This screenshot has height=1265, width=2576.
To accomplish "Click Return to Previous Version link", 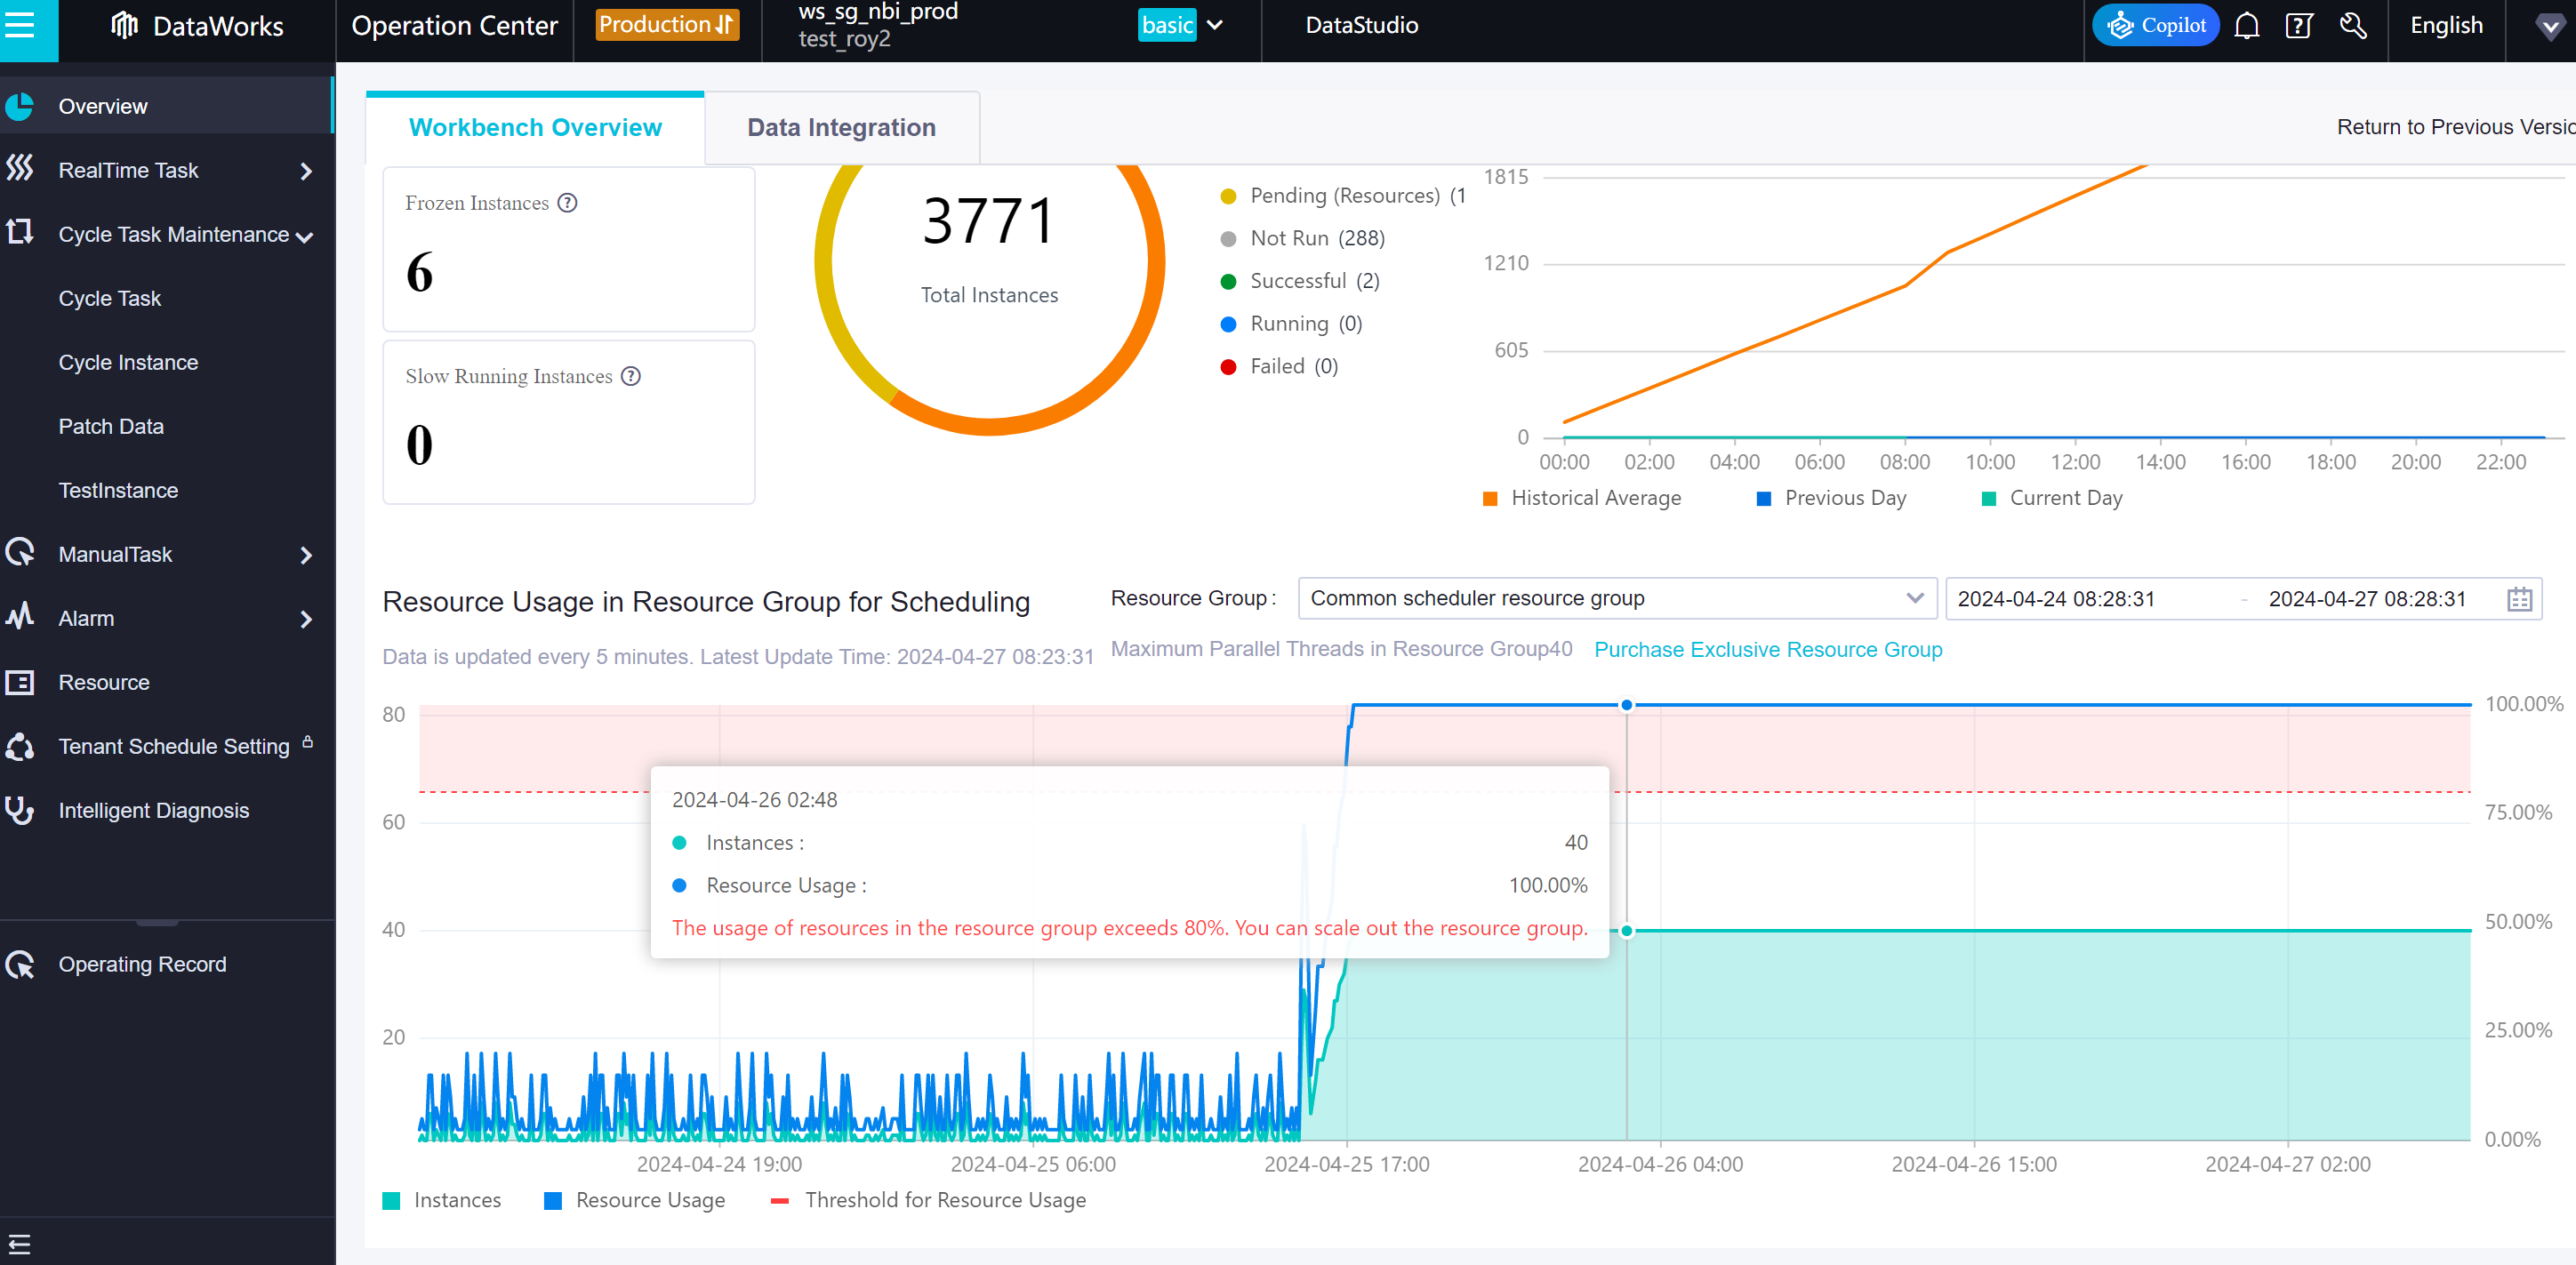I will click(x=2455, y=127).
